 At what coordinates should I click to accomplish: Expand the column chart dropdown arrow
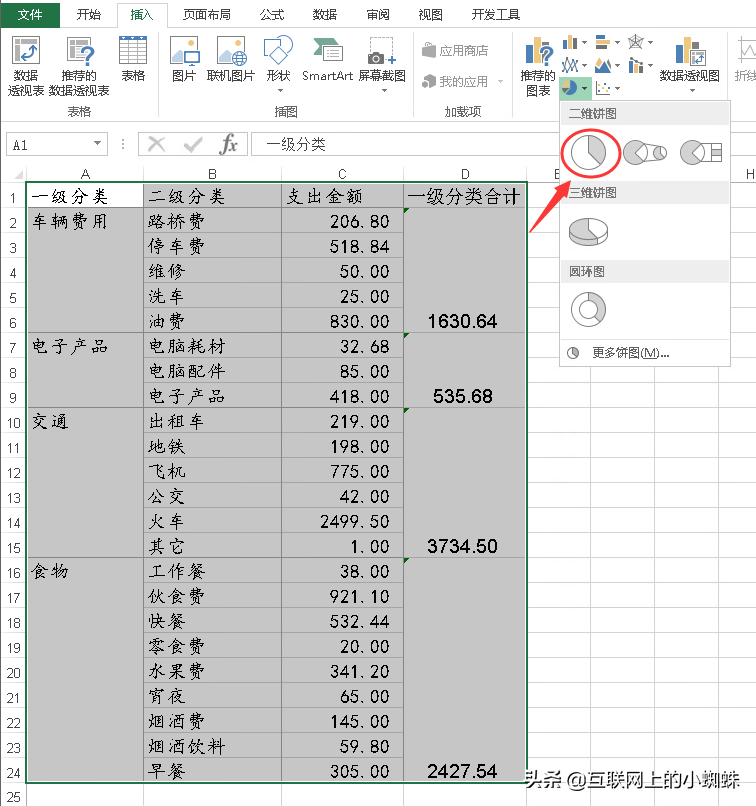point(584,43)
